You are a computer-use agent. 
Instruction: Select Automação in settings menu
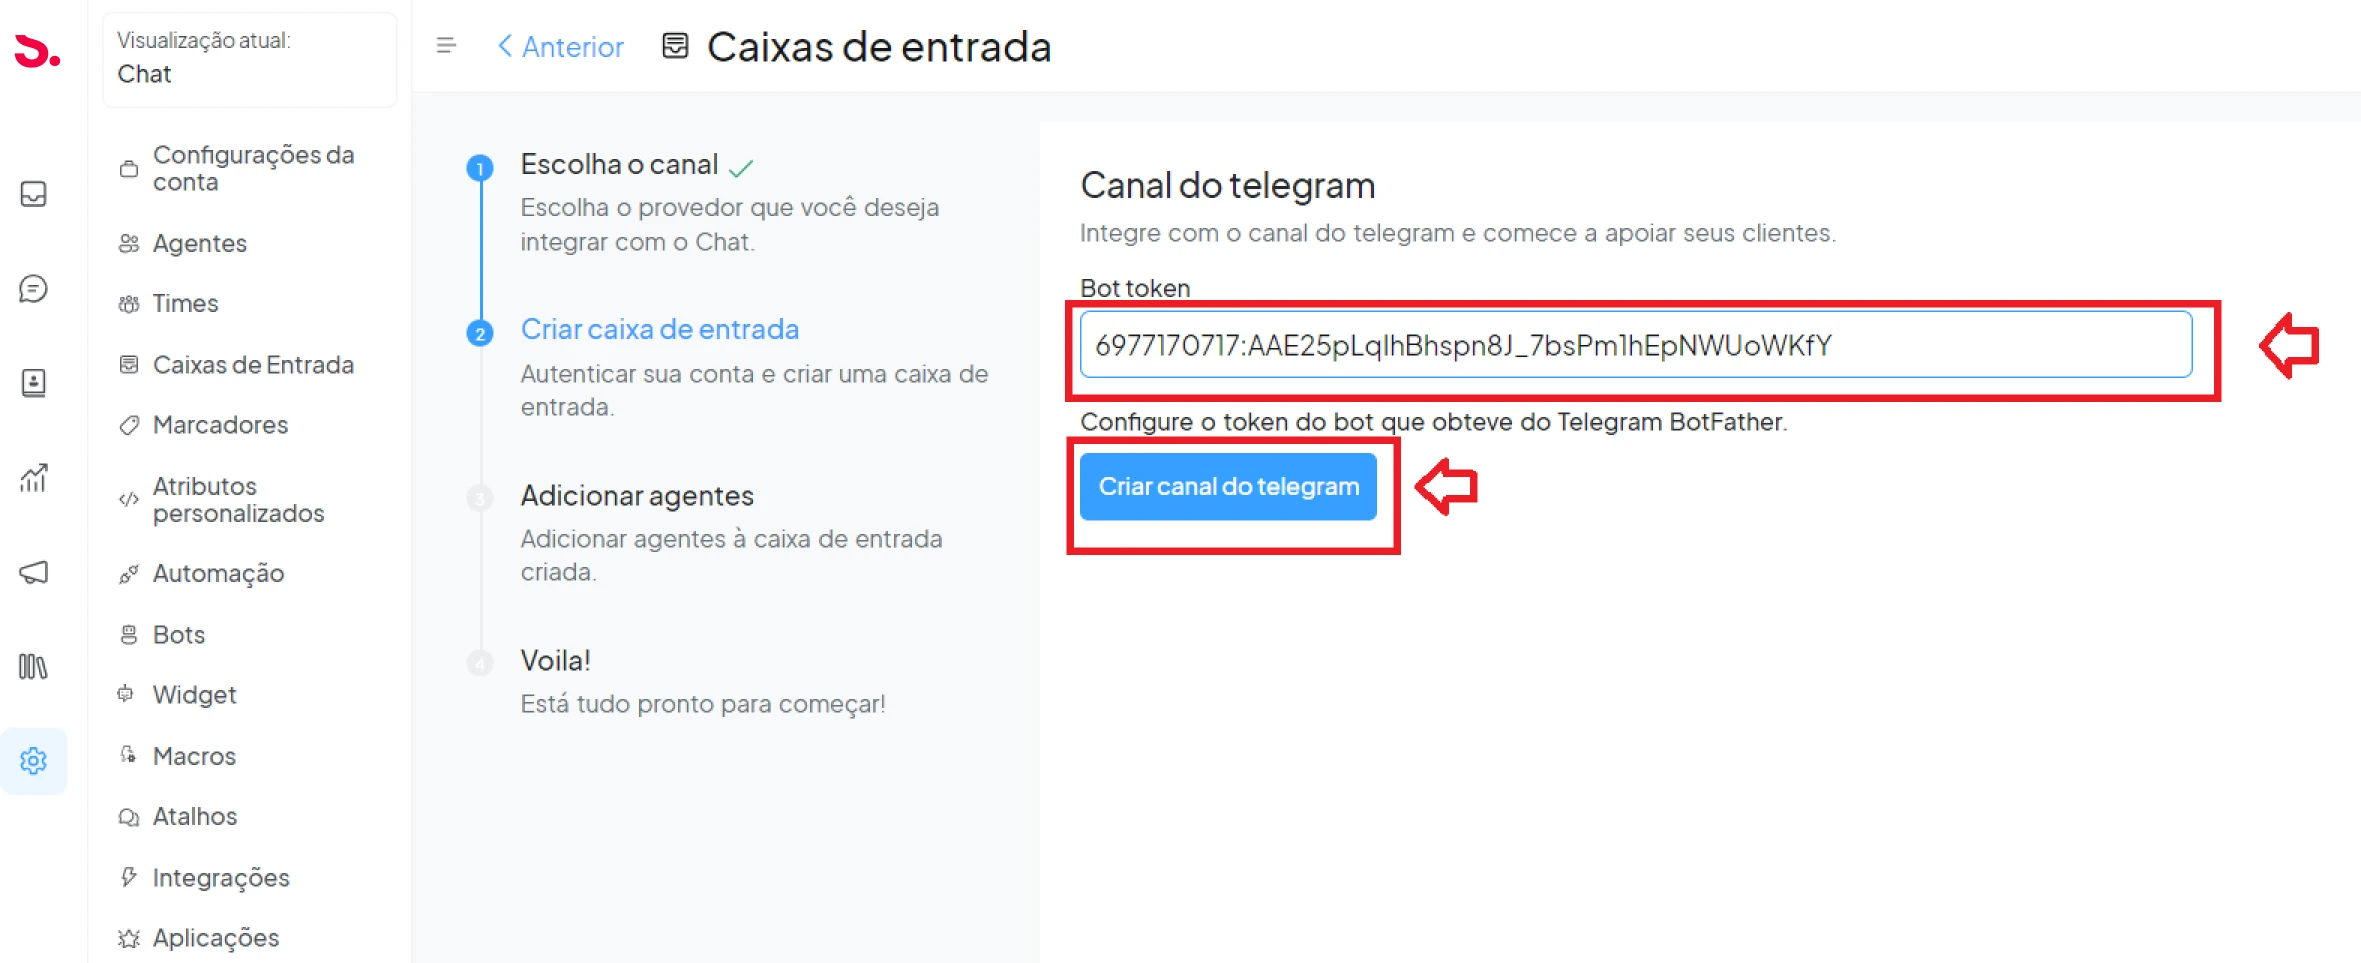218,574
